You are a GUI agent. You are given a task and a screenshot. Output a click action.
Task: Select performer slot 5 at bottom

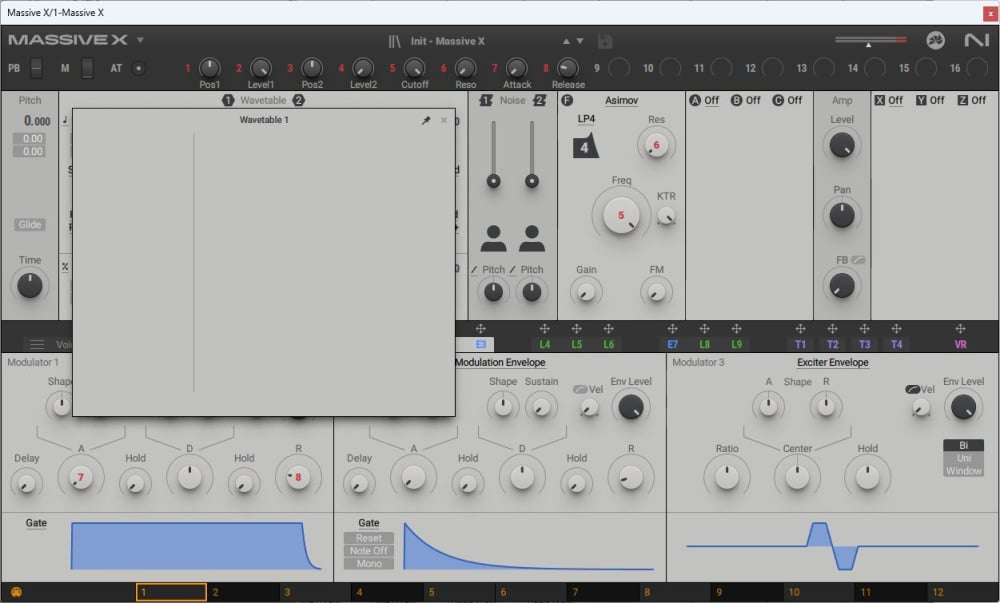pyautogui.click(x=459, y=592)
